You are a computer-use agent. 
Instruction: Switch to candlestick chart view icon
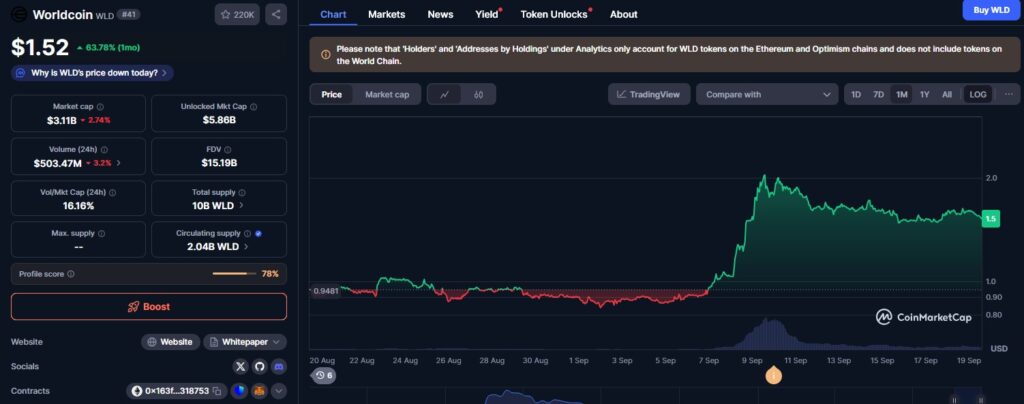pos(479,94)
